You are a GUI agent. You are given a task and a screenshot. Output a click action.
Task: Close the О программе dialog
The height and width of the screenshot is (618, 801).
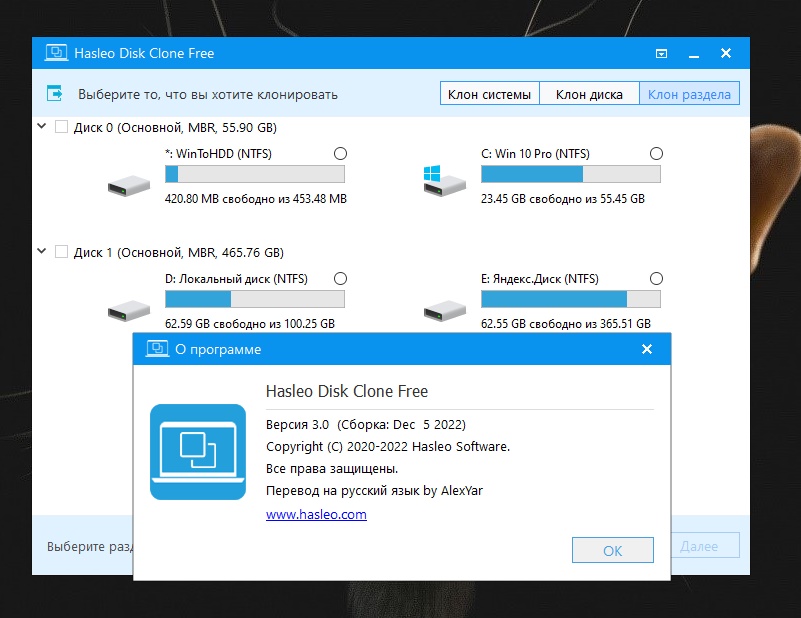click(x=647, y=349)
